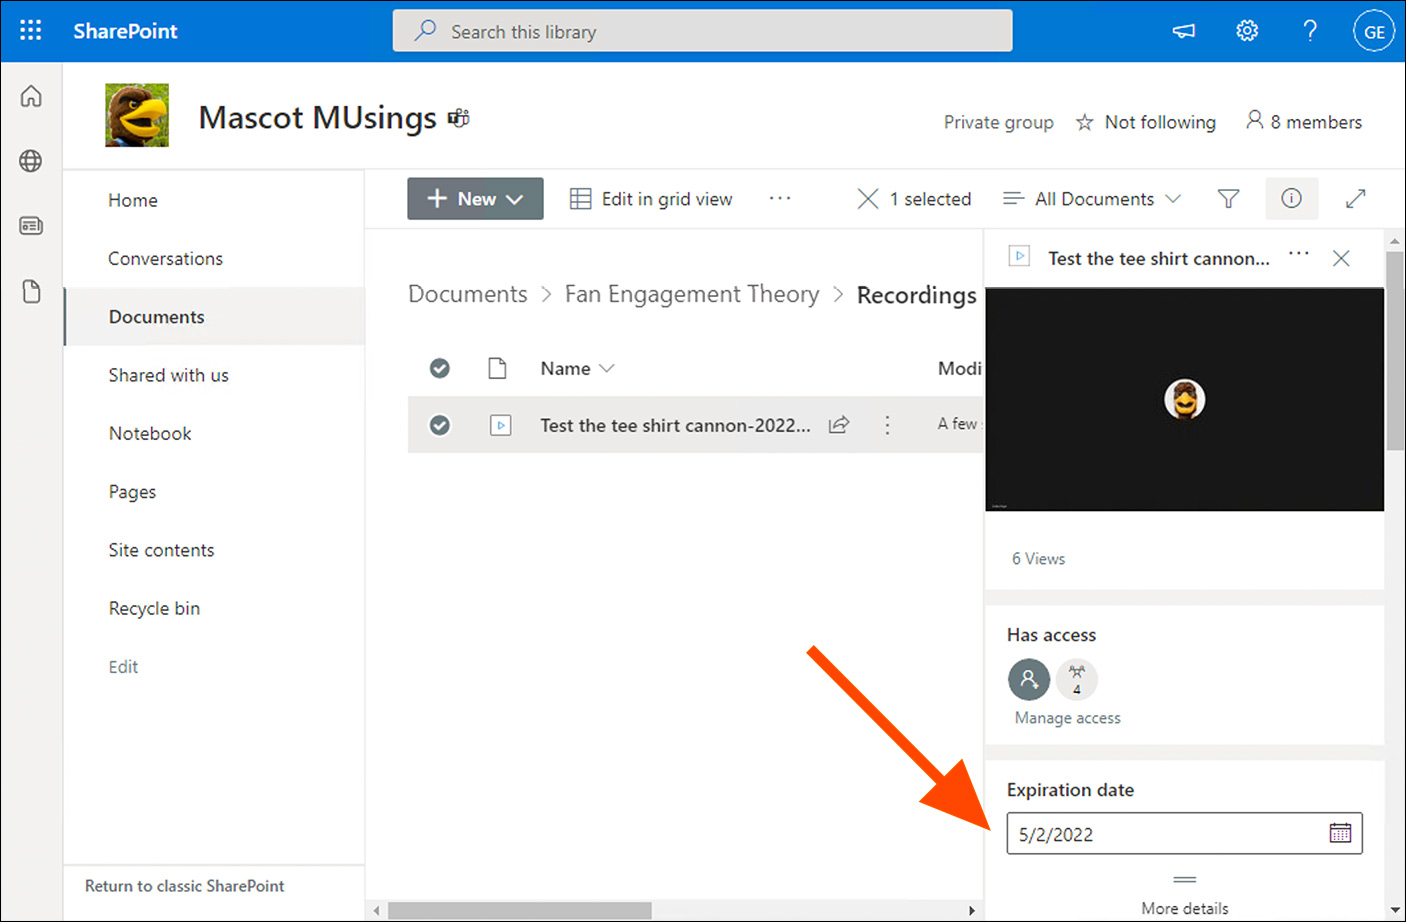Click Return to classic SharePoint link
This screenshot has height=922, width=1406.
pos(184,886)
